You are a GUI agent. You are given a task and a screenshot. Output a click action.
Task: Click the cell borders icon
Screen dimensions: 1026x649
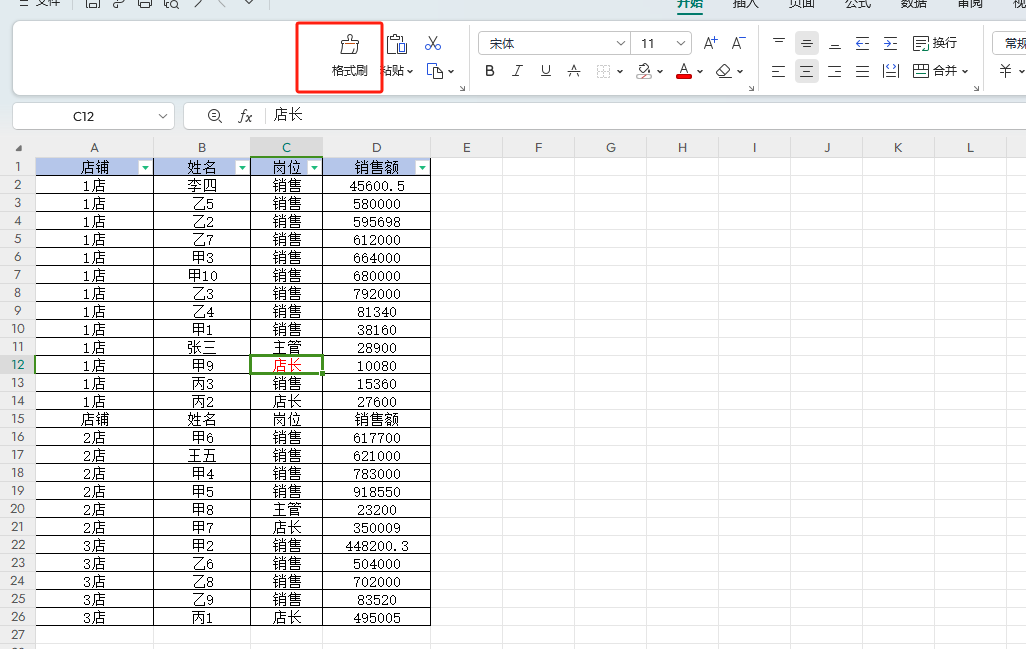[603, 71]
